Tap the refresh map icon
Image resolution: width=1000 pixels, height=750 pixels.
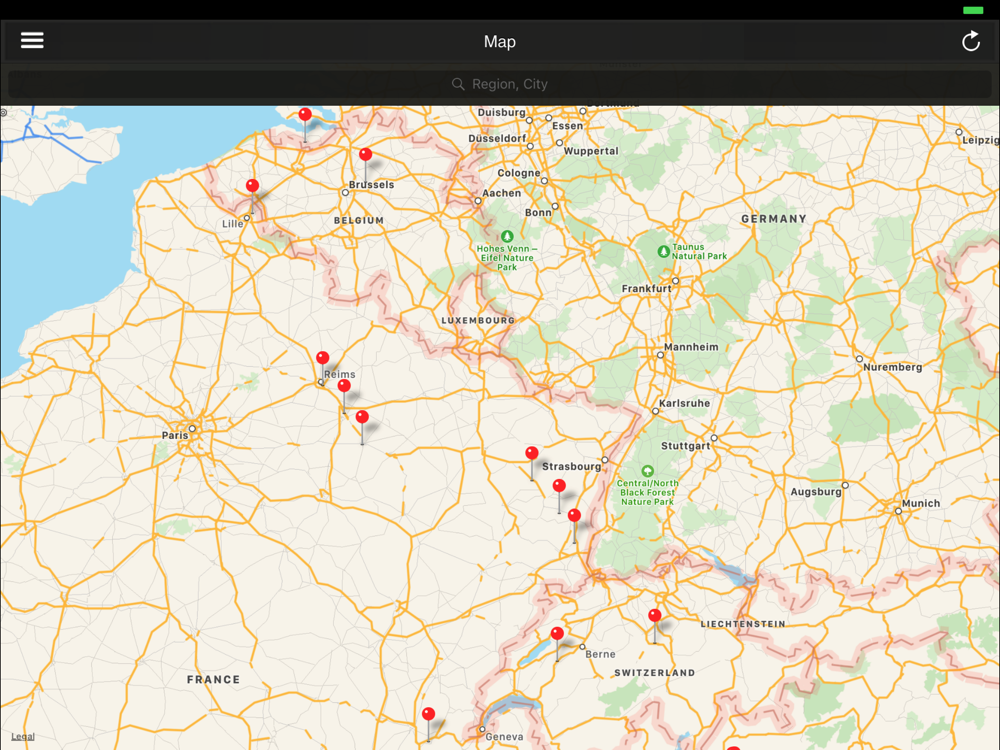point(971,41)
